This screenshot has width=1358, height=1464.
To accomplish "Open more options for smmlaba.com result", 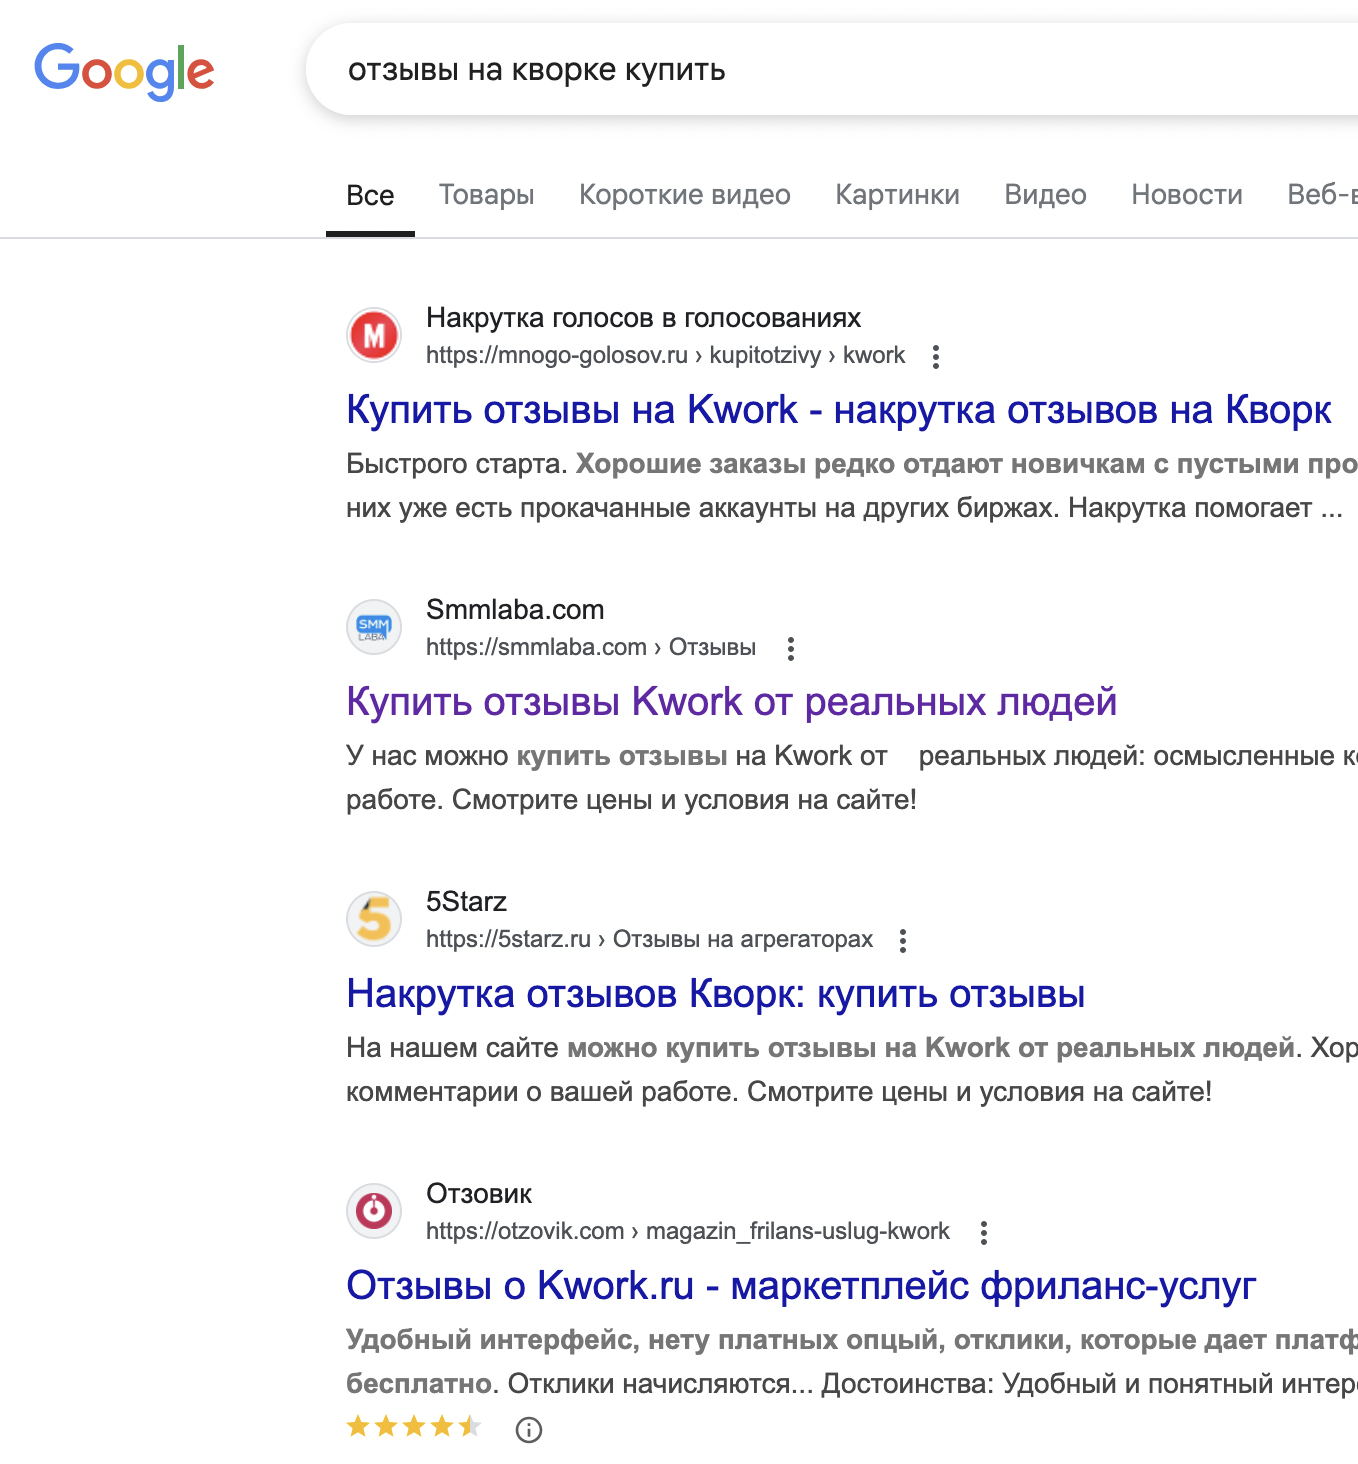I will click(x=791, y=648).
